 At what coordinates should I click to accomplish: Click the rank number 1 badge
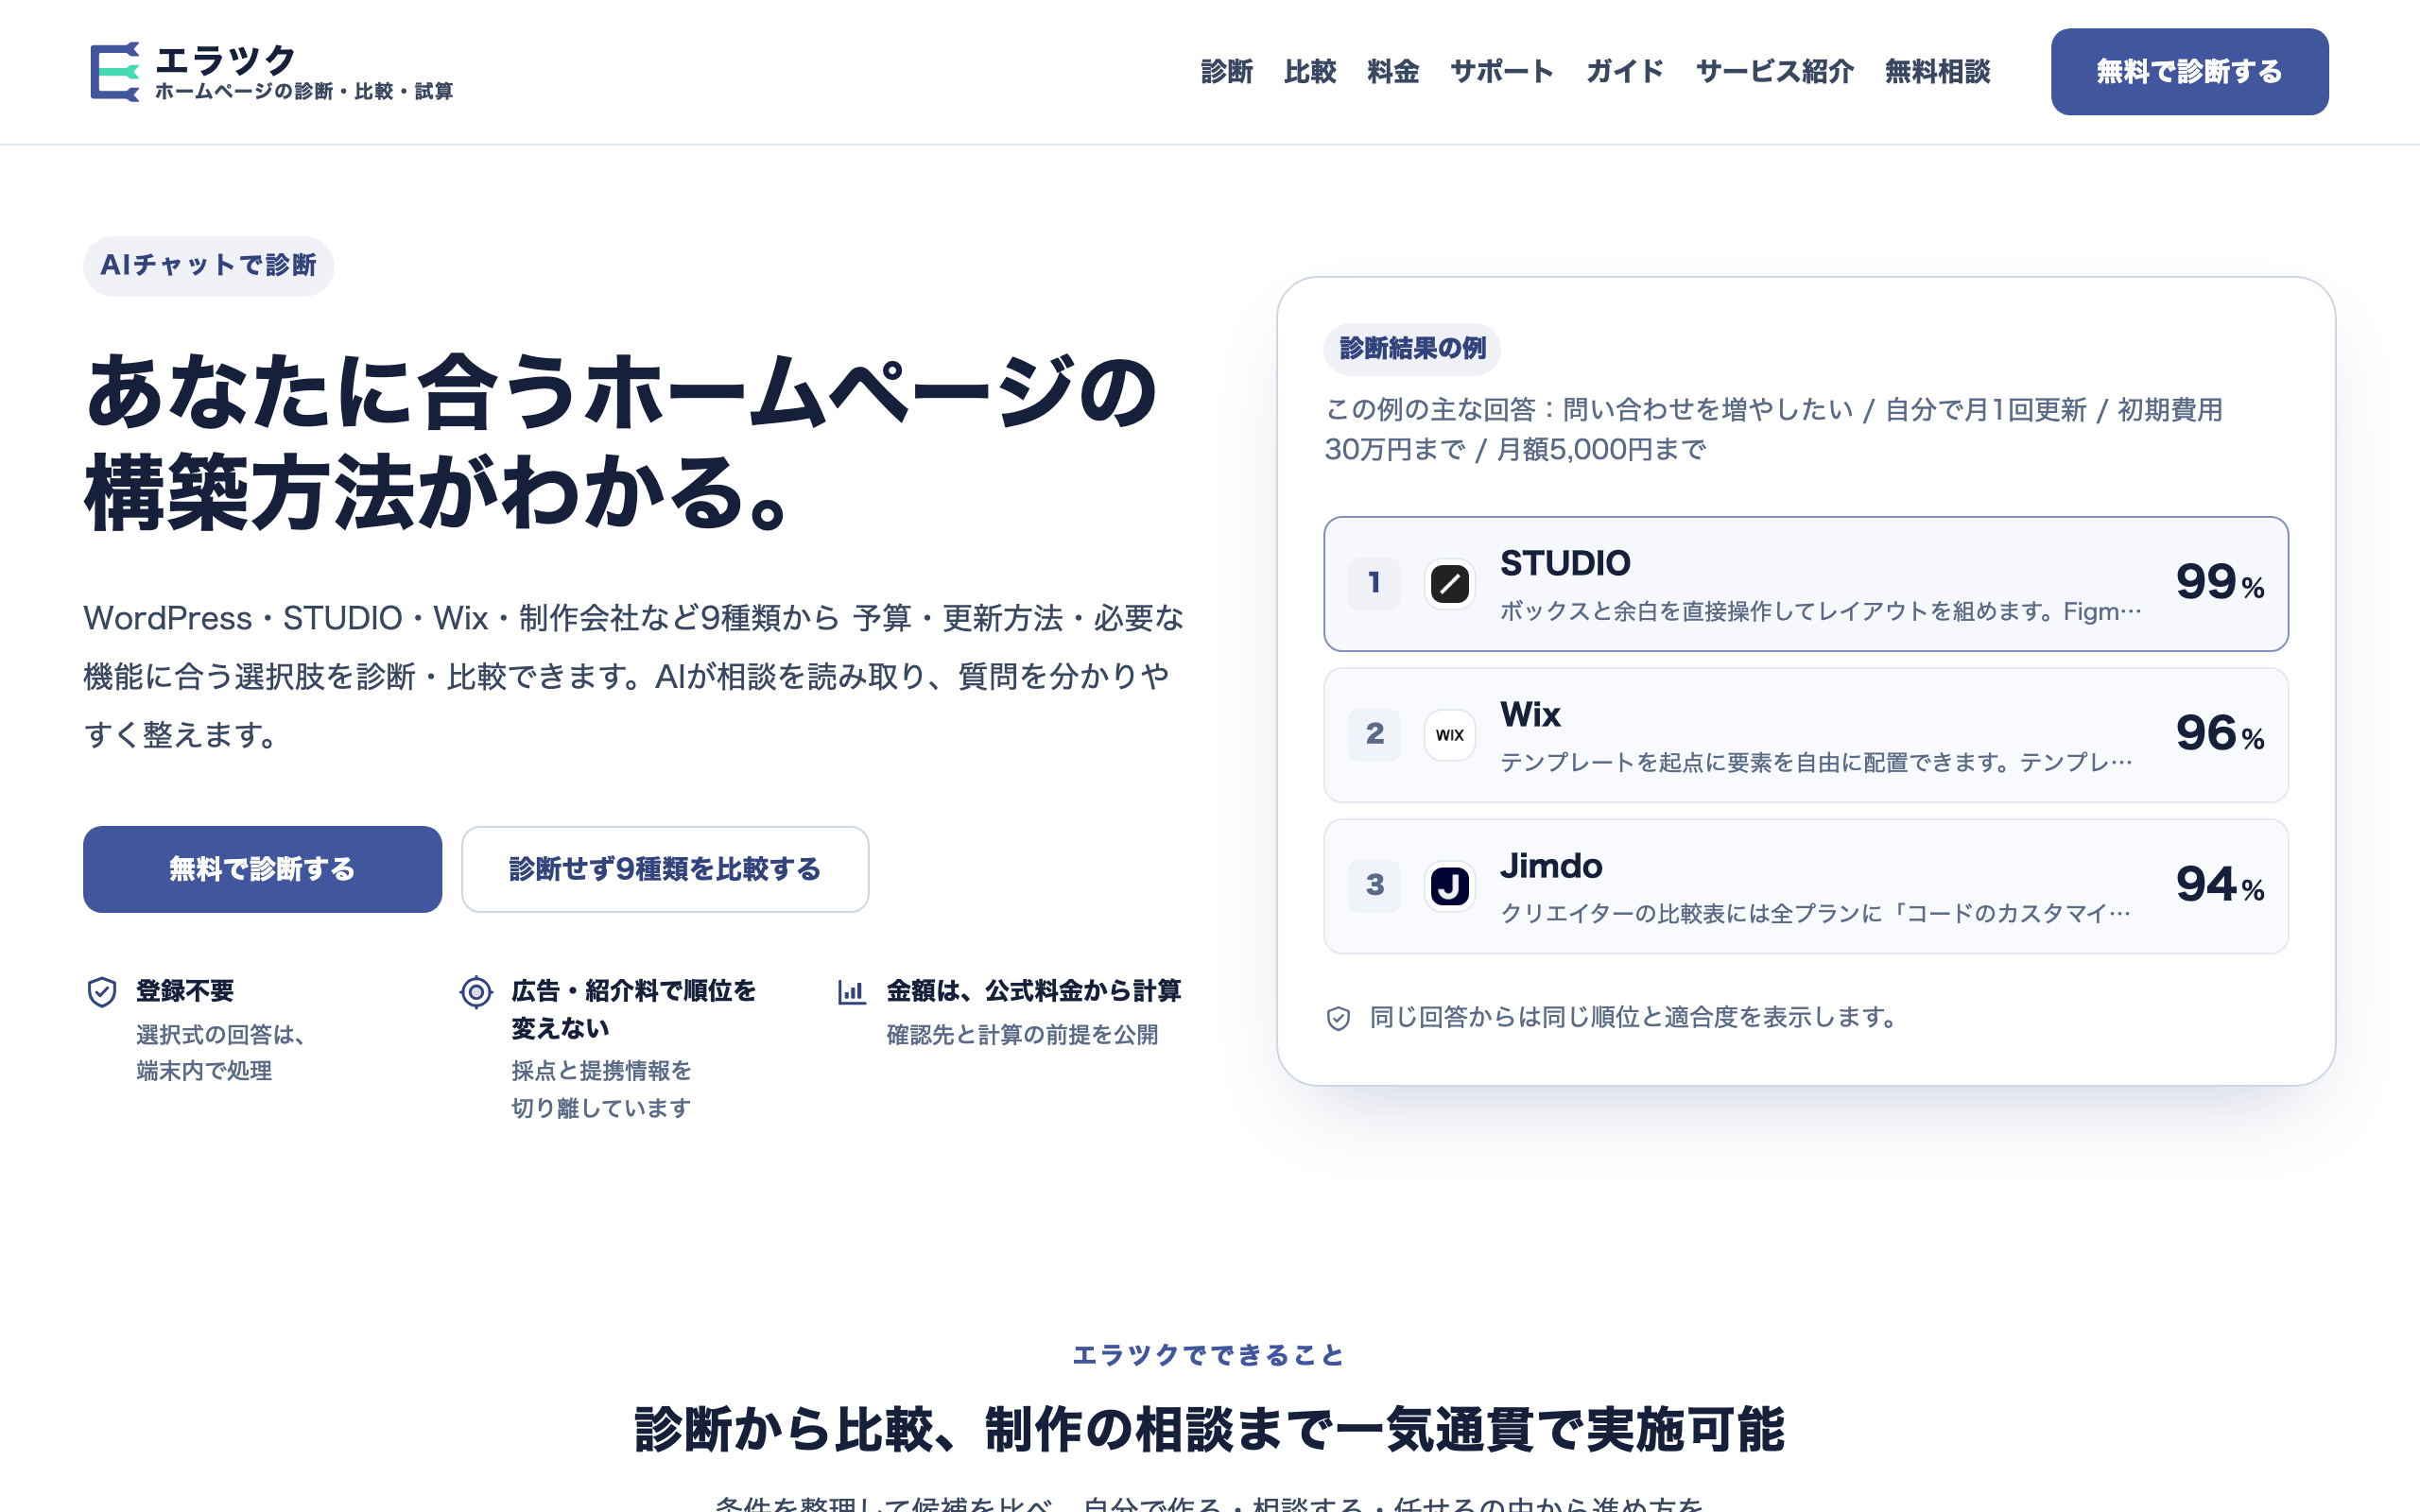[1374, 584]
